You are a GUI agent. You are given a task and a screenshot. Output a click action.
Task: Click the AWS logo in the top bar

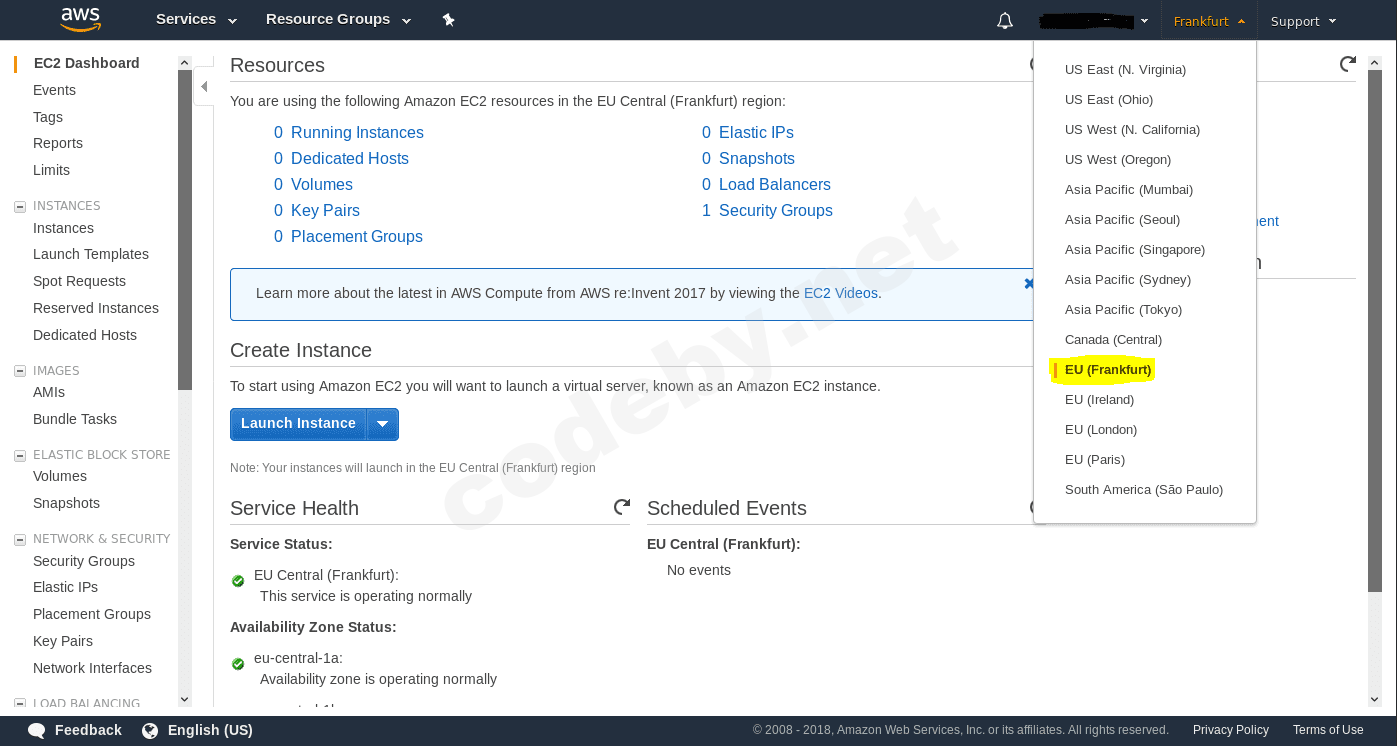point(80,19)
